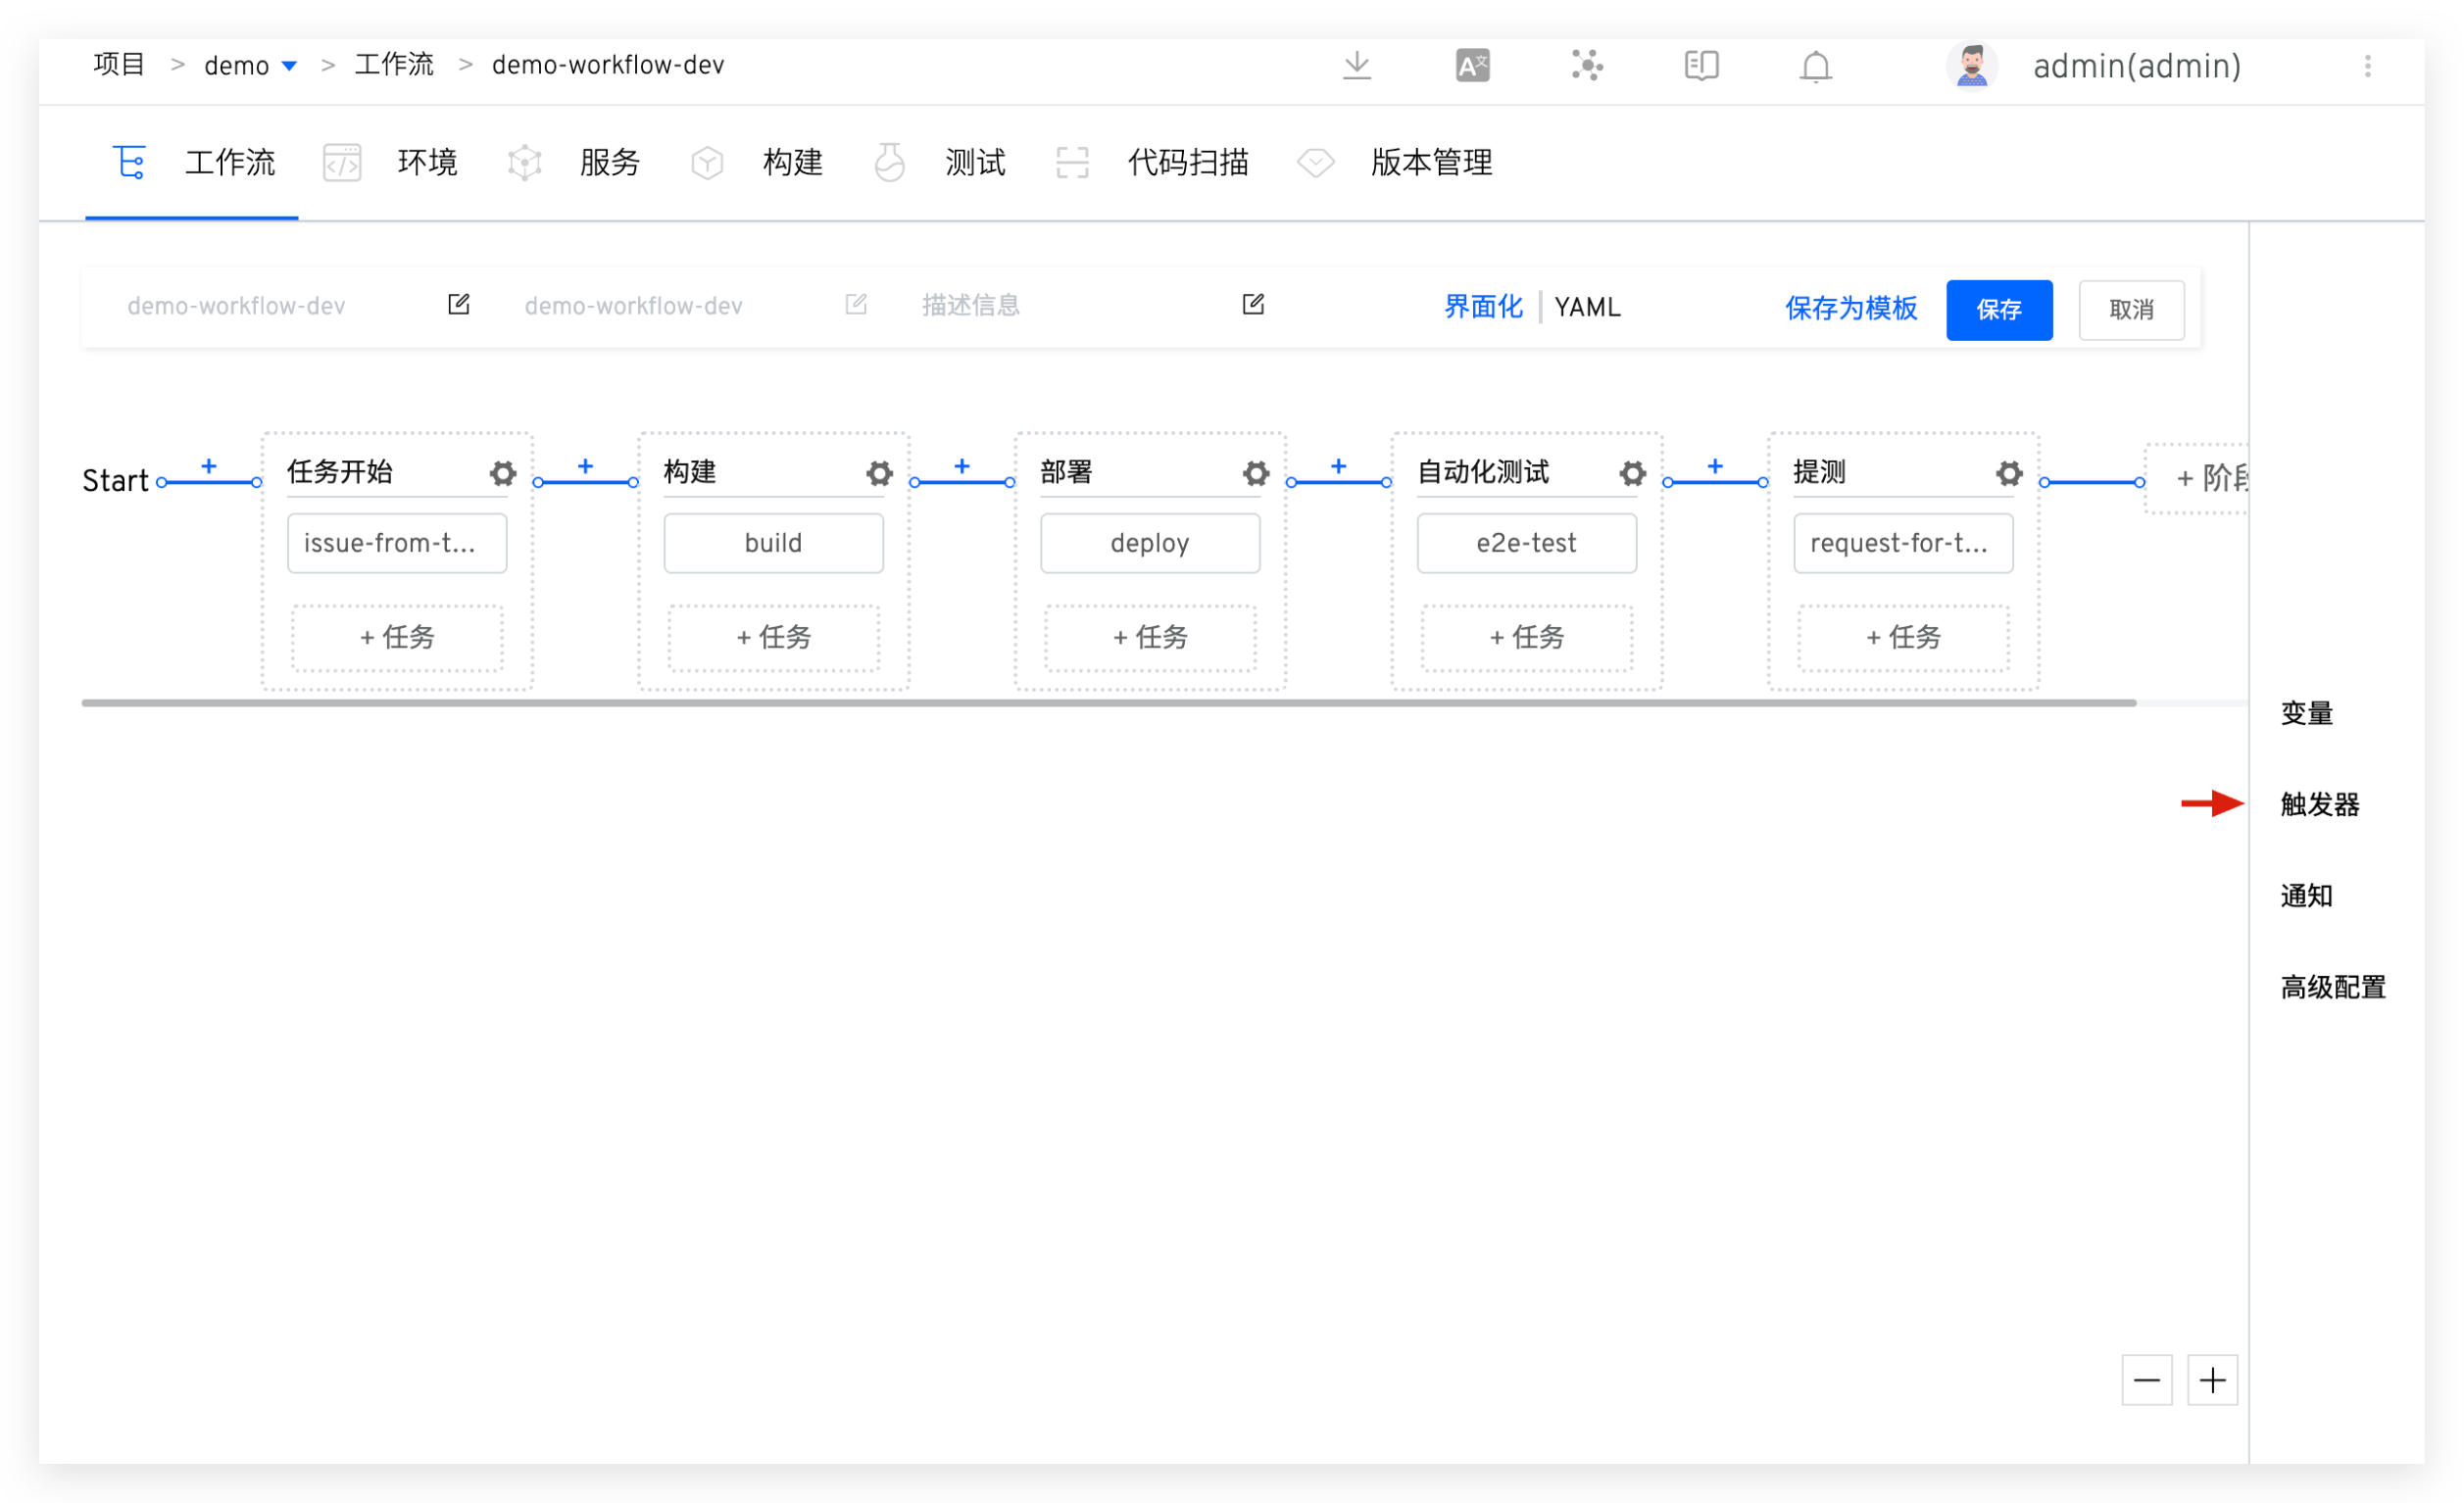Open the language translation icon
2464x1503 pixels.
1472,66
